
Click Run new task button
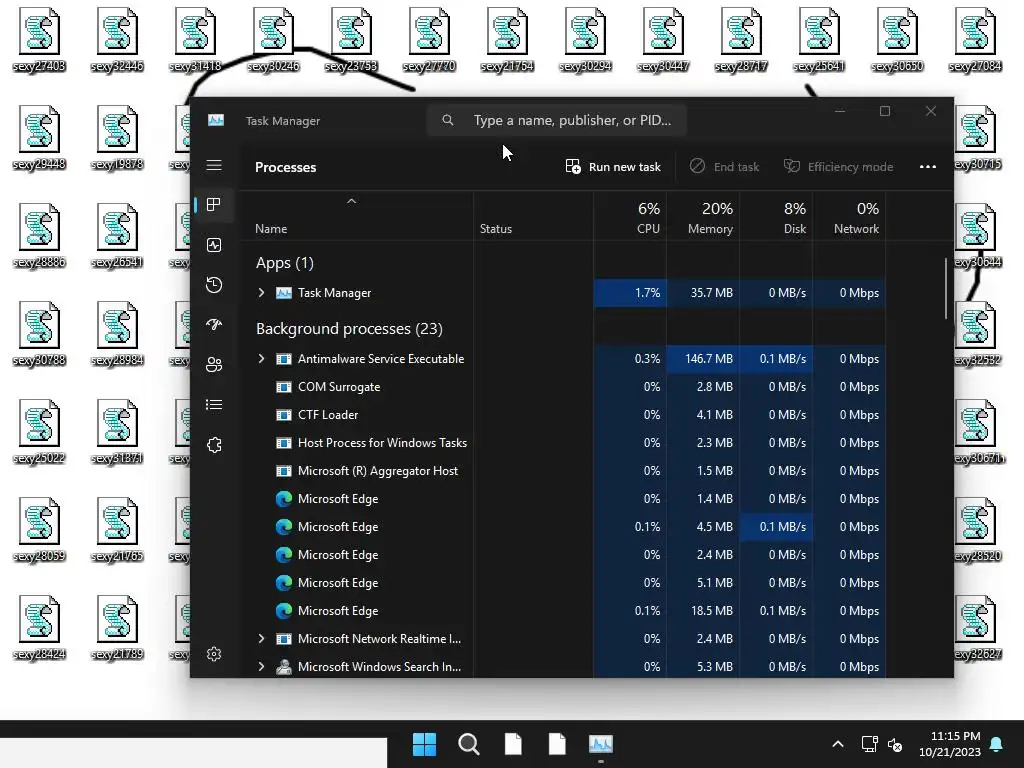coord(613,167)
